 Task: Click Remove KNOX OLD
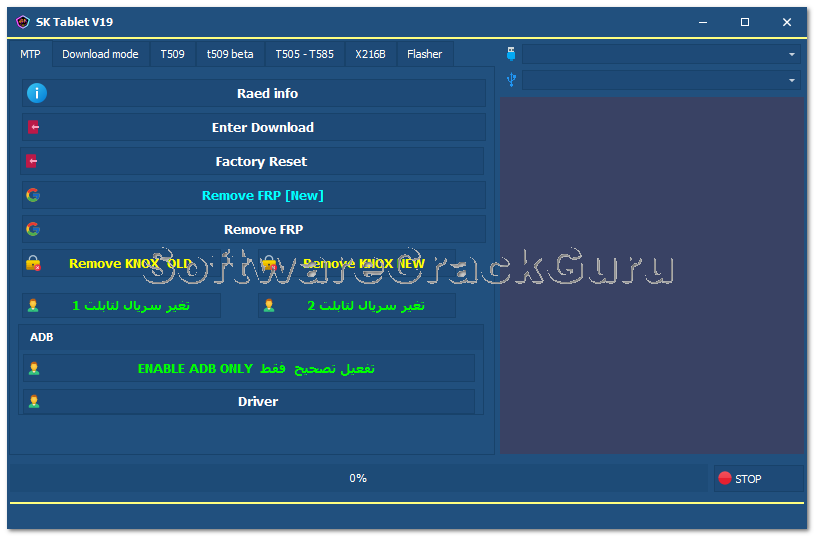[121, 263]
